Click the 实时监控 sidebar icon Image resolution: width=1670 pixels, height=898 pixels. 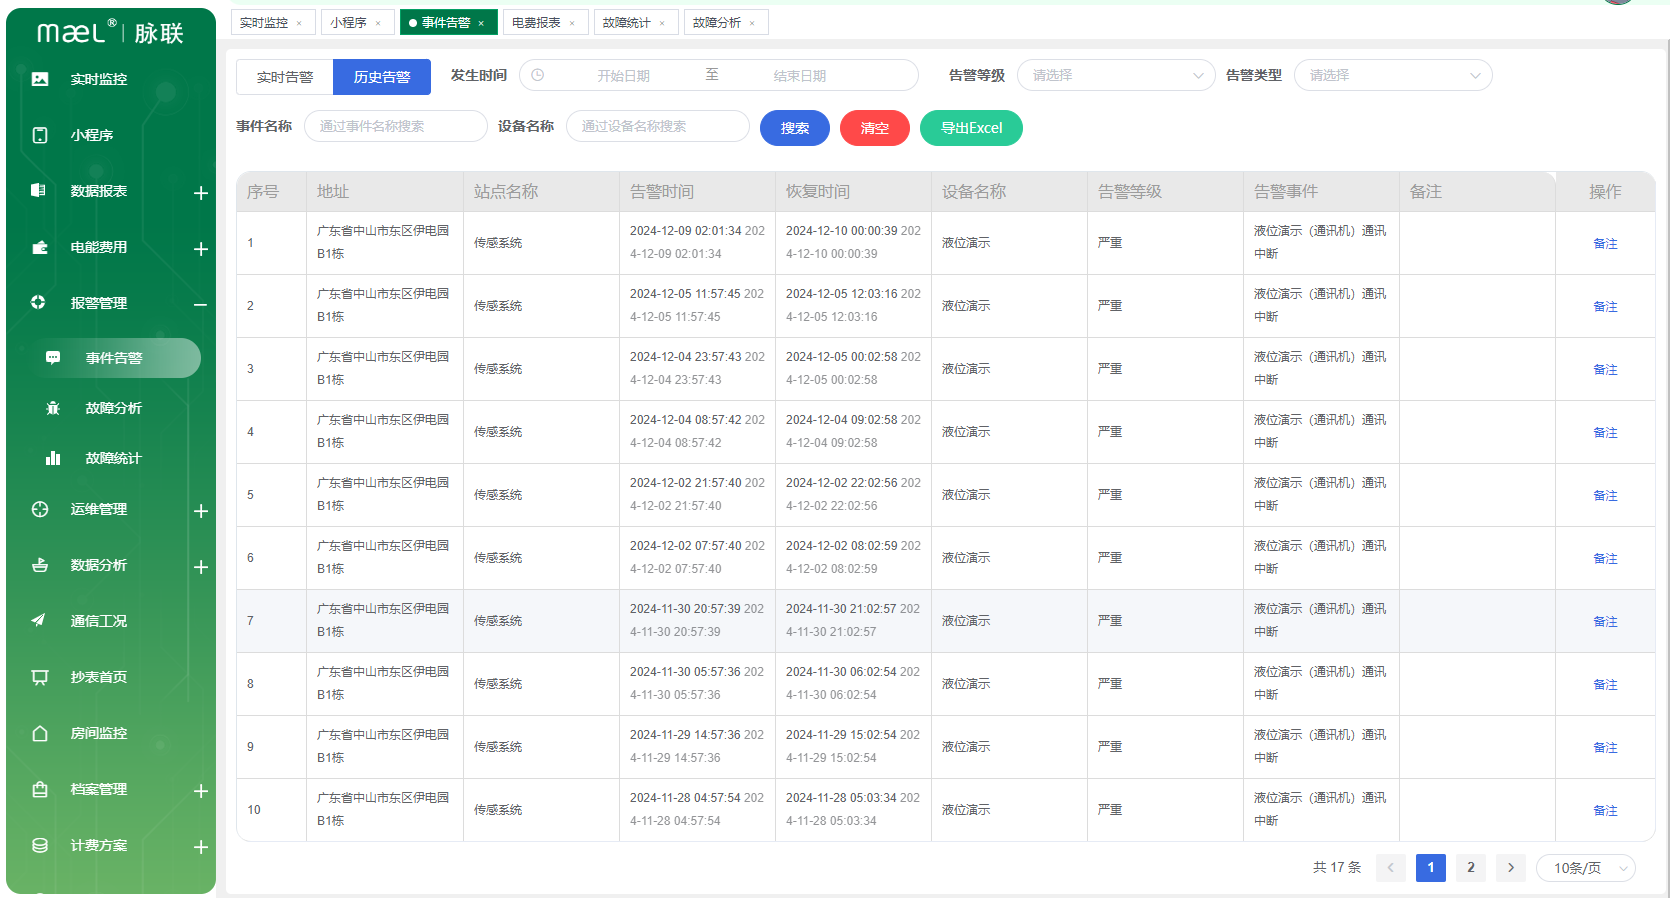point(40,79)
